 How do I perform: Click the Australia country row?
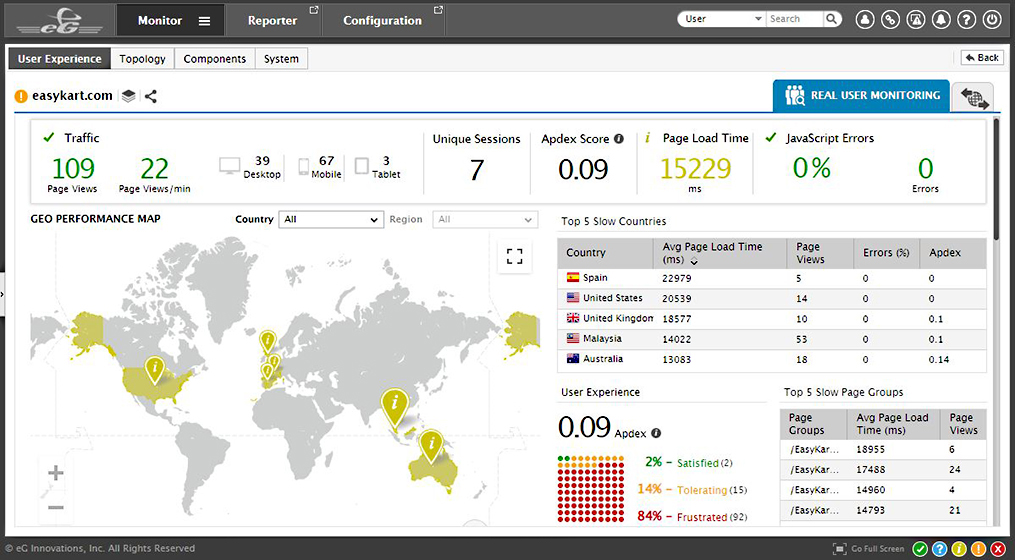tap(772, 359)
